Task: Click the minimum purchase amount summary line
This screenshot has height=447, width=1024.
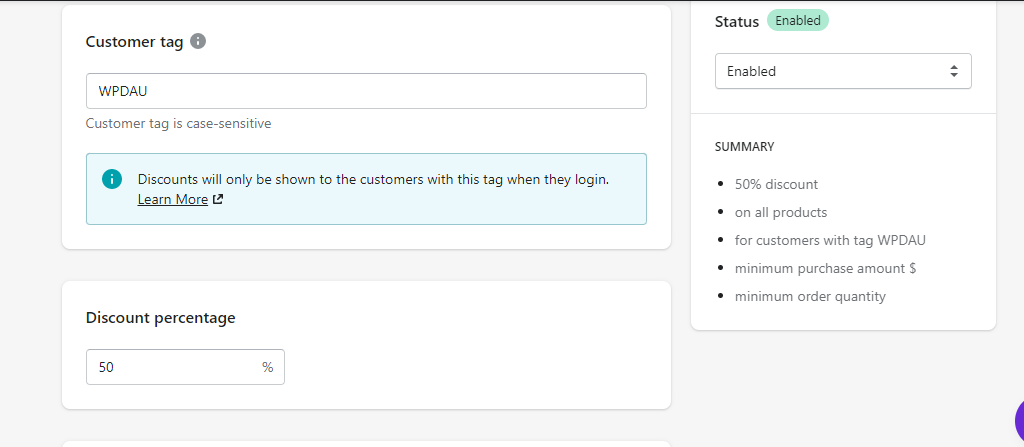Action: 825,268
